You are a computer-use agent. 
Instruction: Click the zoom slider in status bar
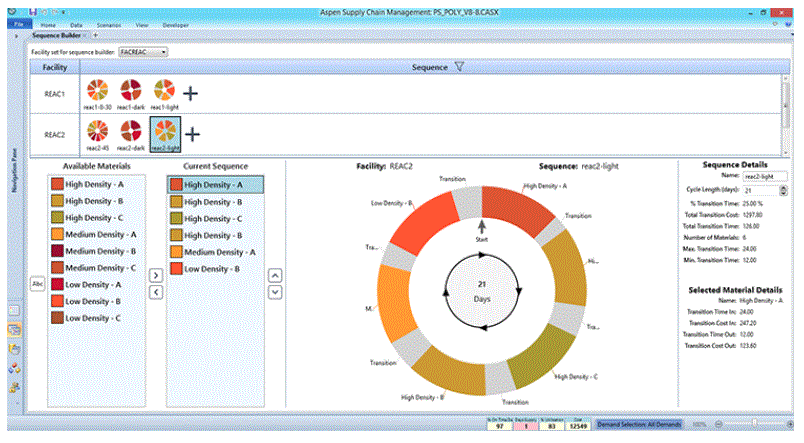[x=754, y=424]
